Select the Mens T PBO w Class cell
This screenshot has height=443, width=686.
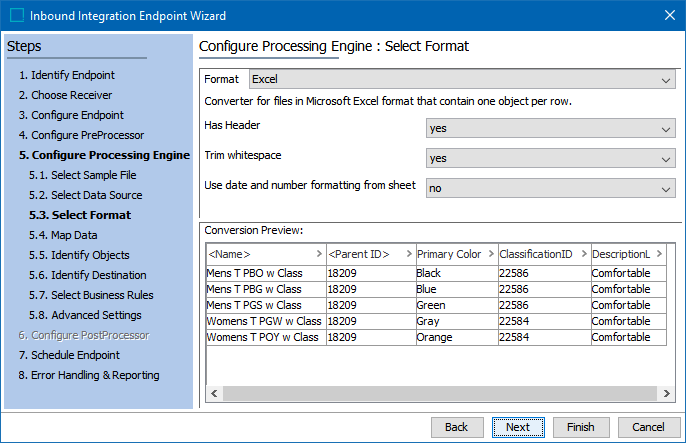click(265, 273)
